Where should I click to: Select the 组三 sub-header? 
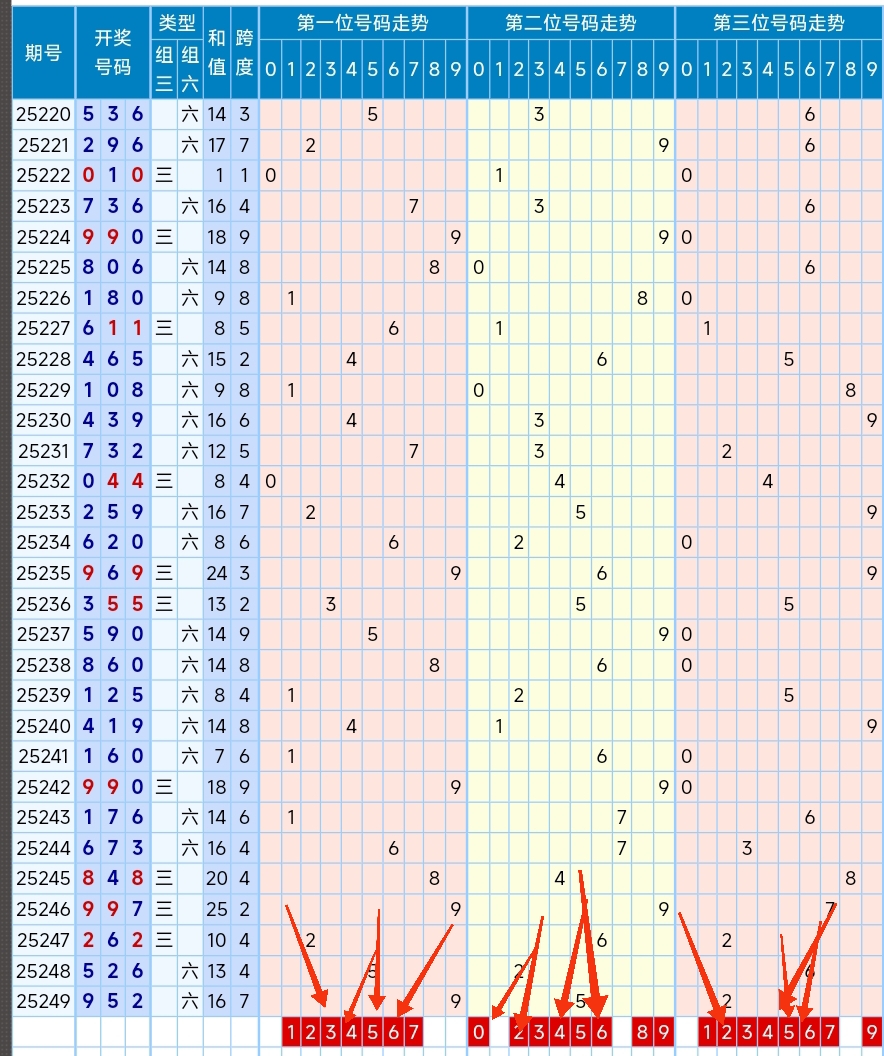coord(164,69)
